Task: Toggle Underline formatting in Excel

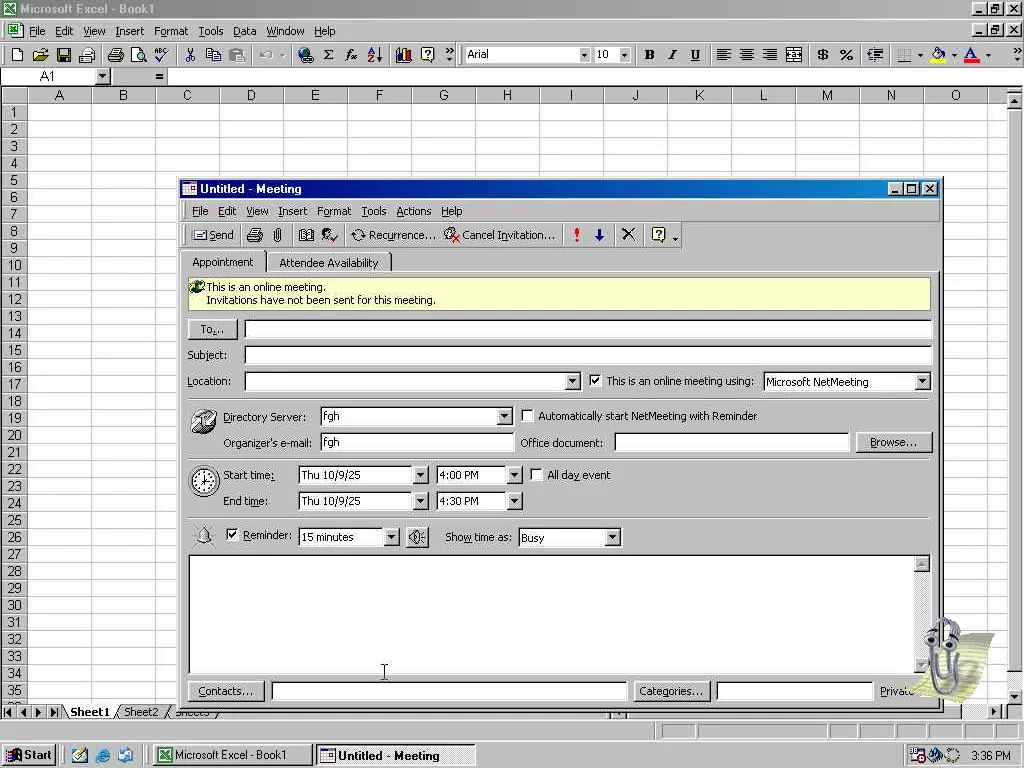Action: [x=695, y=55]
